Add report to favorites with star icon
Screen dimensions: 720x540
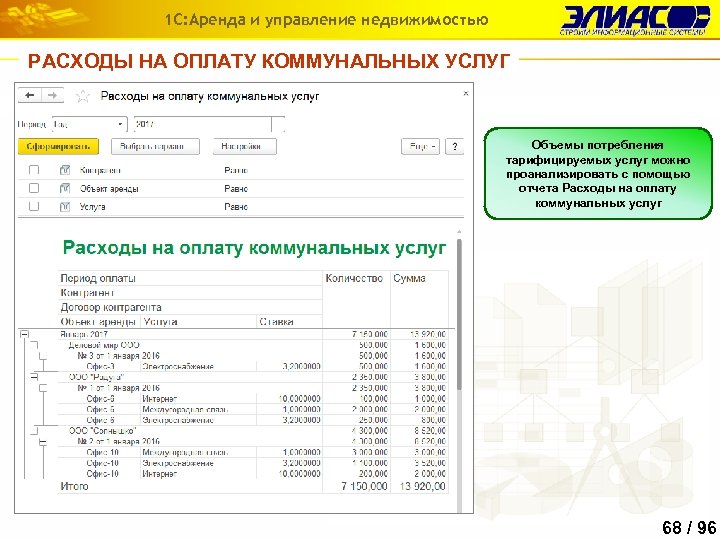point(83,96)
